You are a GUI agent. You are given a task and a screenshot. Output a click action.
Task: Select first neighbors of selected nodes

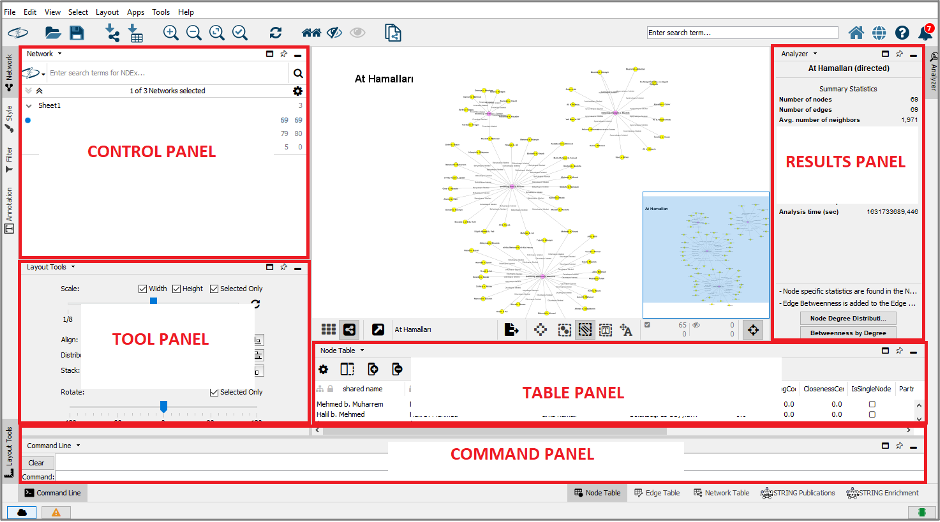[311, 33]
